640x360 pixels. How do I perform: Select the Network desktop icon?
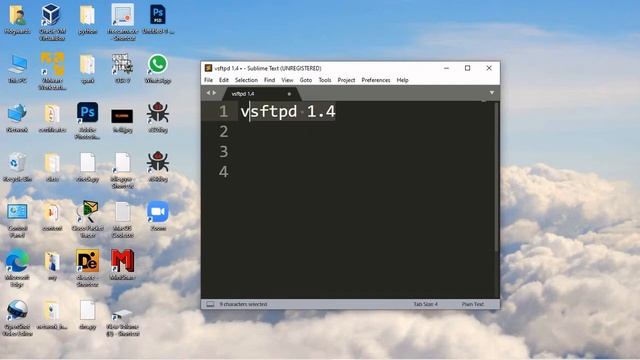17,118
